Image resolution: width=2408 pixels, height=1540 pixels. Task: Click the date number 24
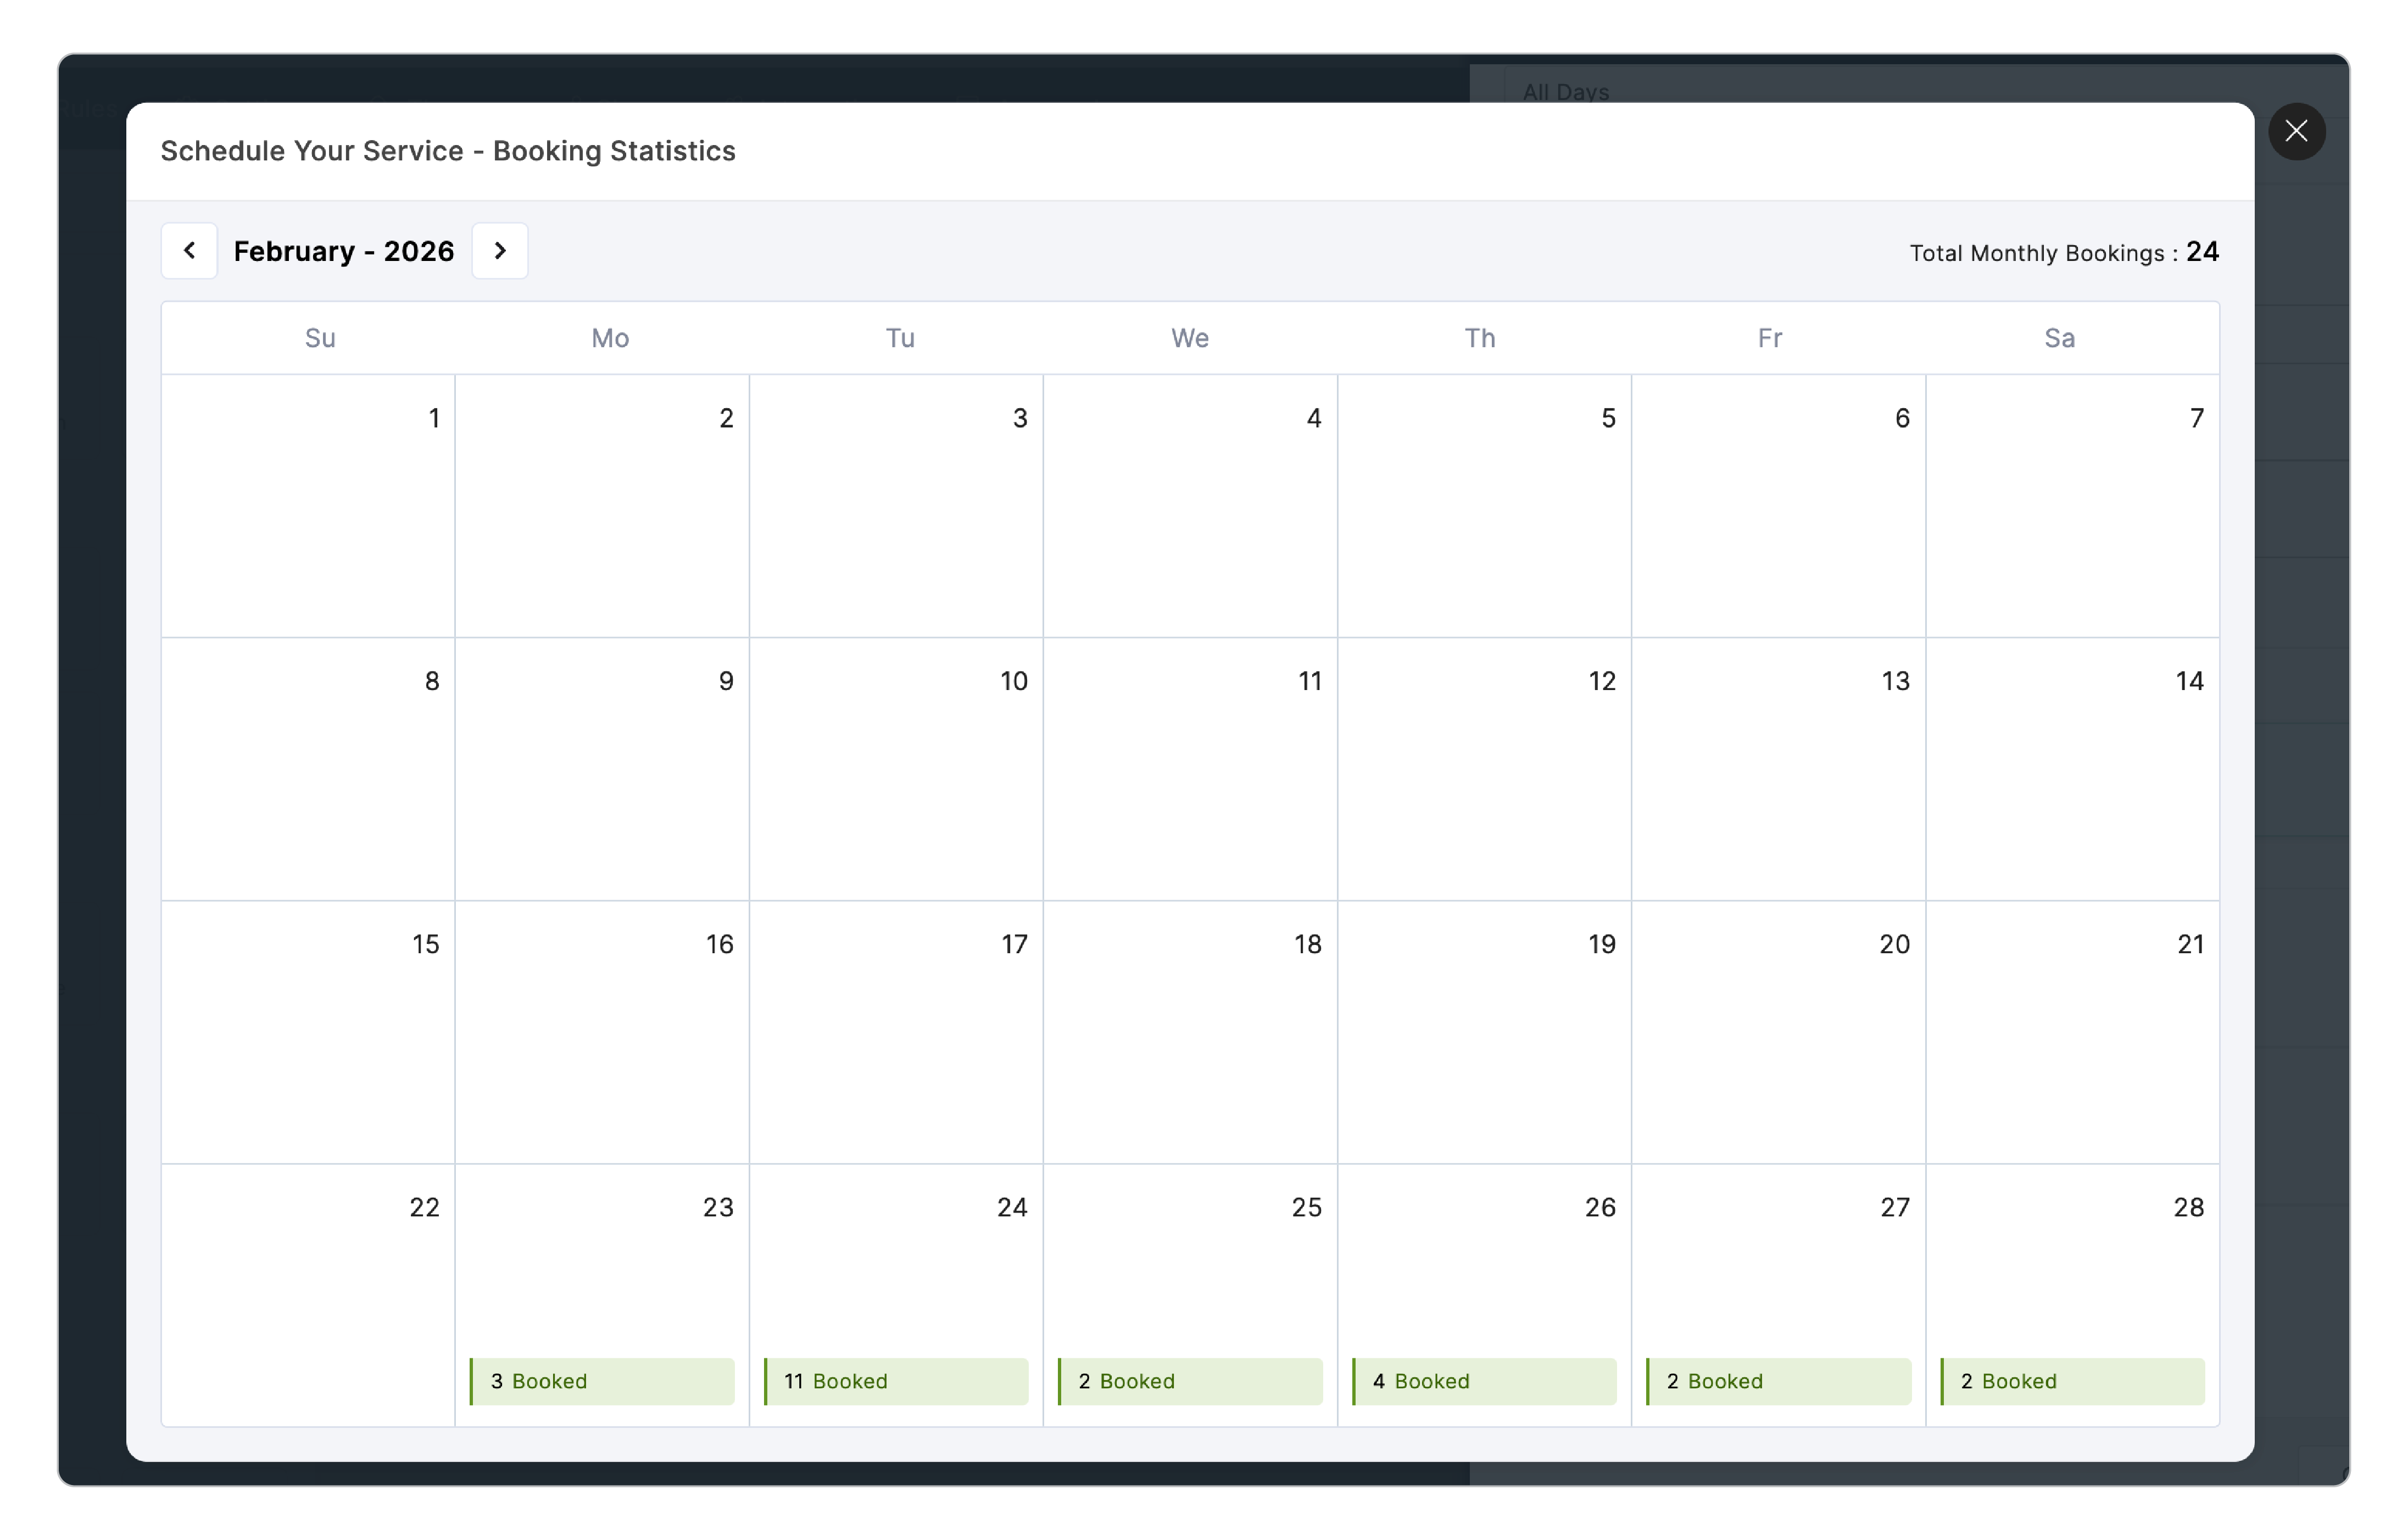pyautogui.click(x=1012, y=1207)
